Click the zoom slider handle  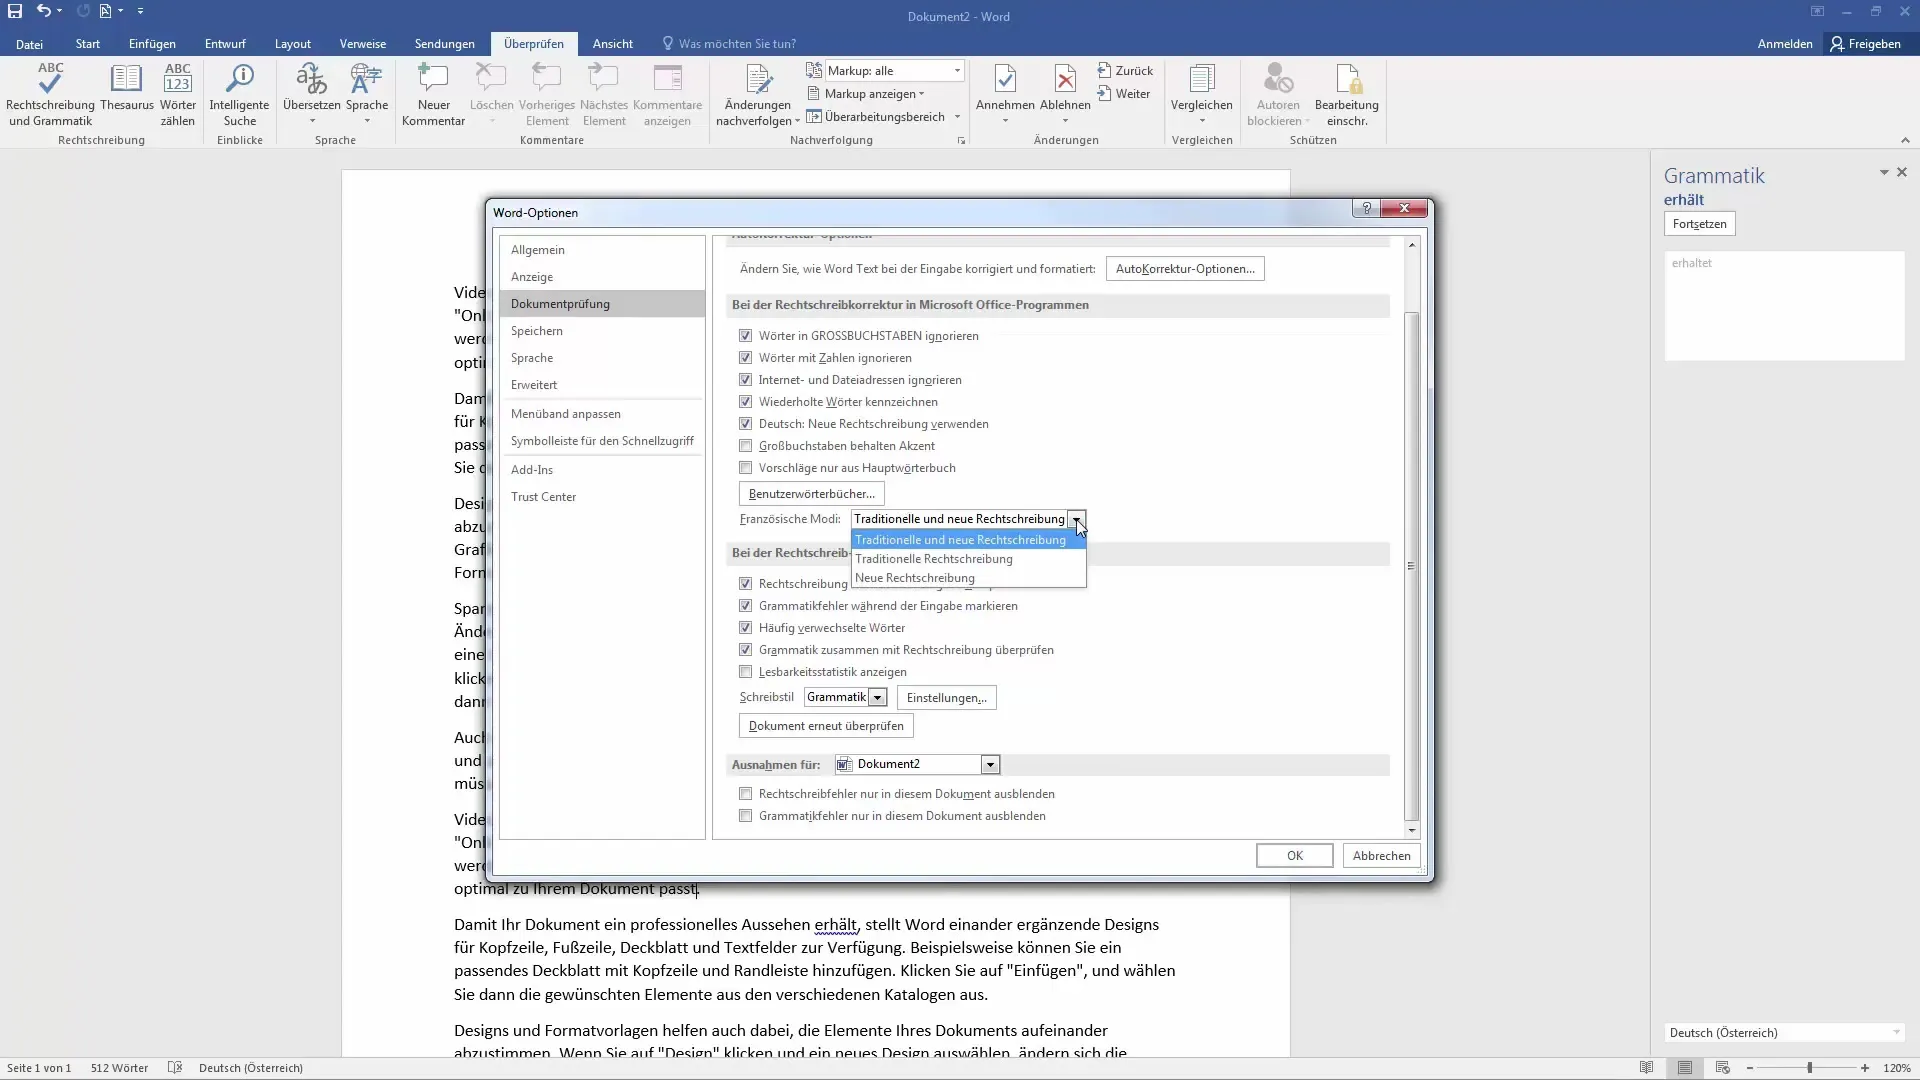point(1809,1068)
